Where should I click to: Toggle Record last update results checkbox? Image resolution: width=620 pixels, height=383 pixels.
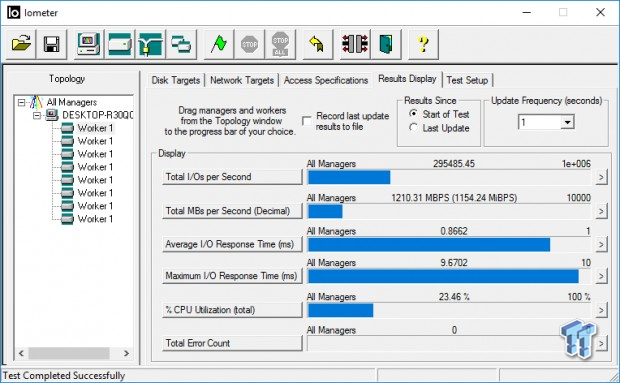tap(306, 121)
